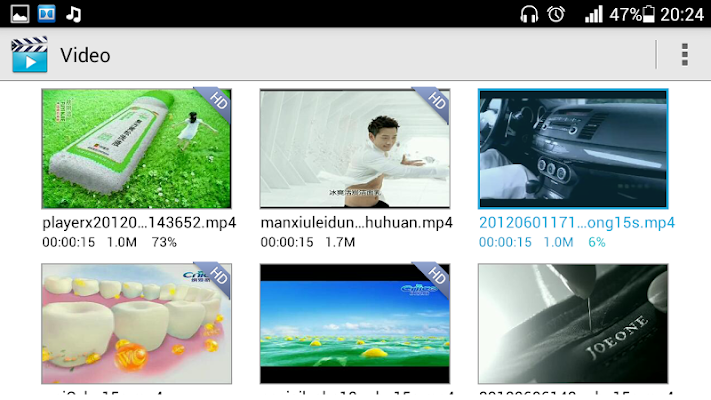Tap the 6% progress value under highlighted video

597,242
